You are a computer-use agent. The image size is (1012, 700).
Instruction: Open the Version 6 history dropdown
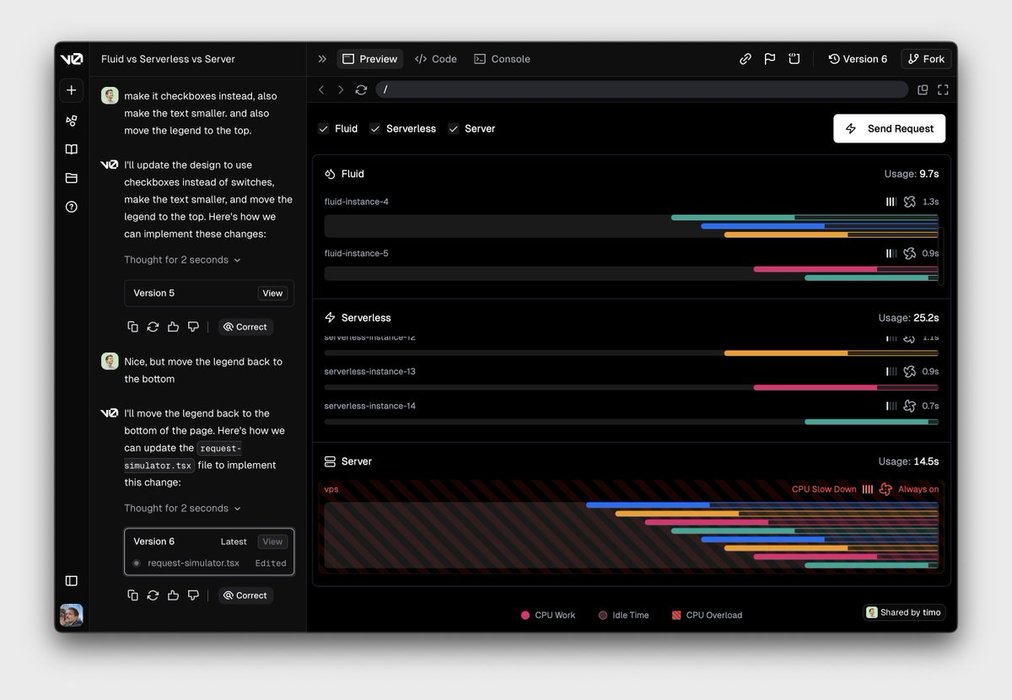click(858, 59)
